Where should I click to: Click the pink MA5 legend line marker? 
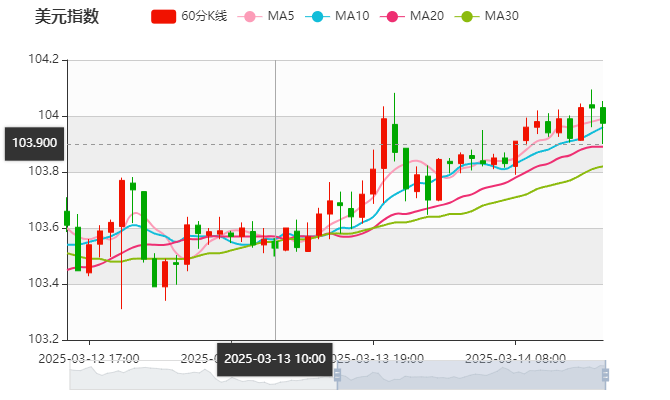(x=251, y=16)
